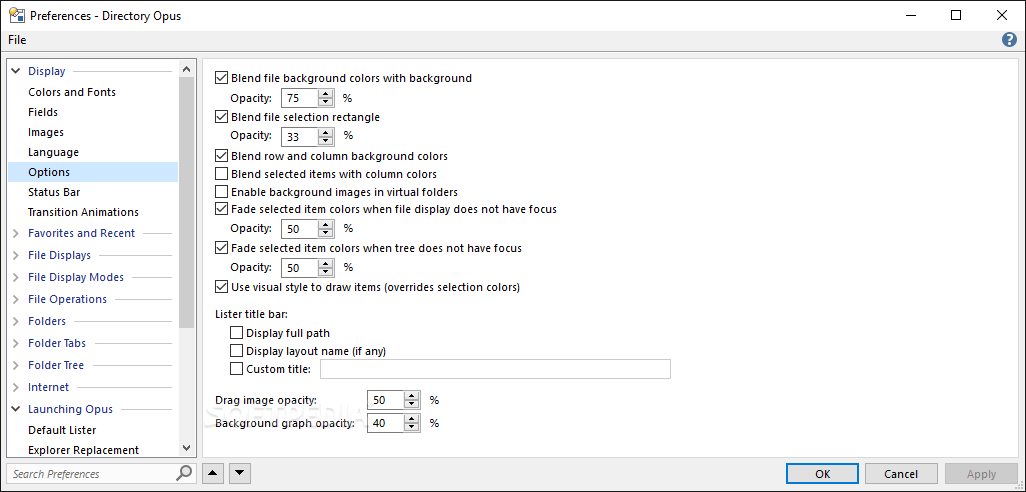1026x492 pixels.
Task: Expand the Folder Tree section
Action: pyautogui.click(x=16, y=365)
